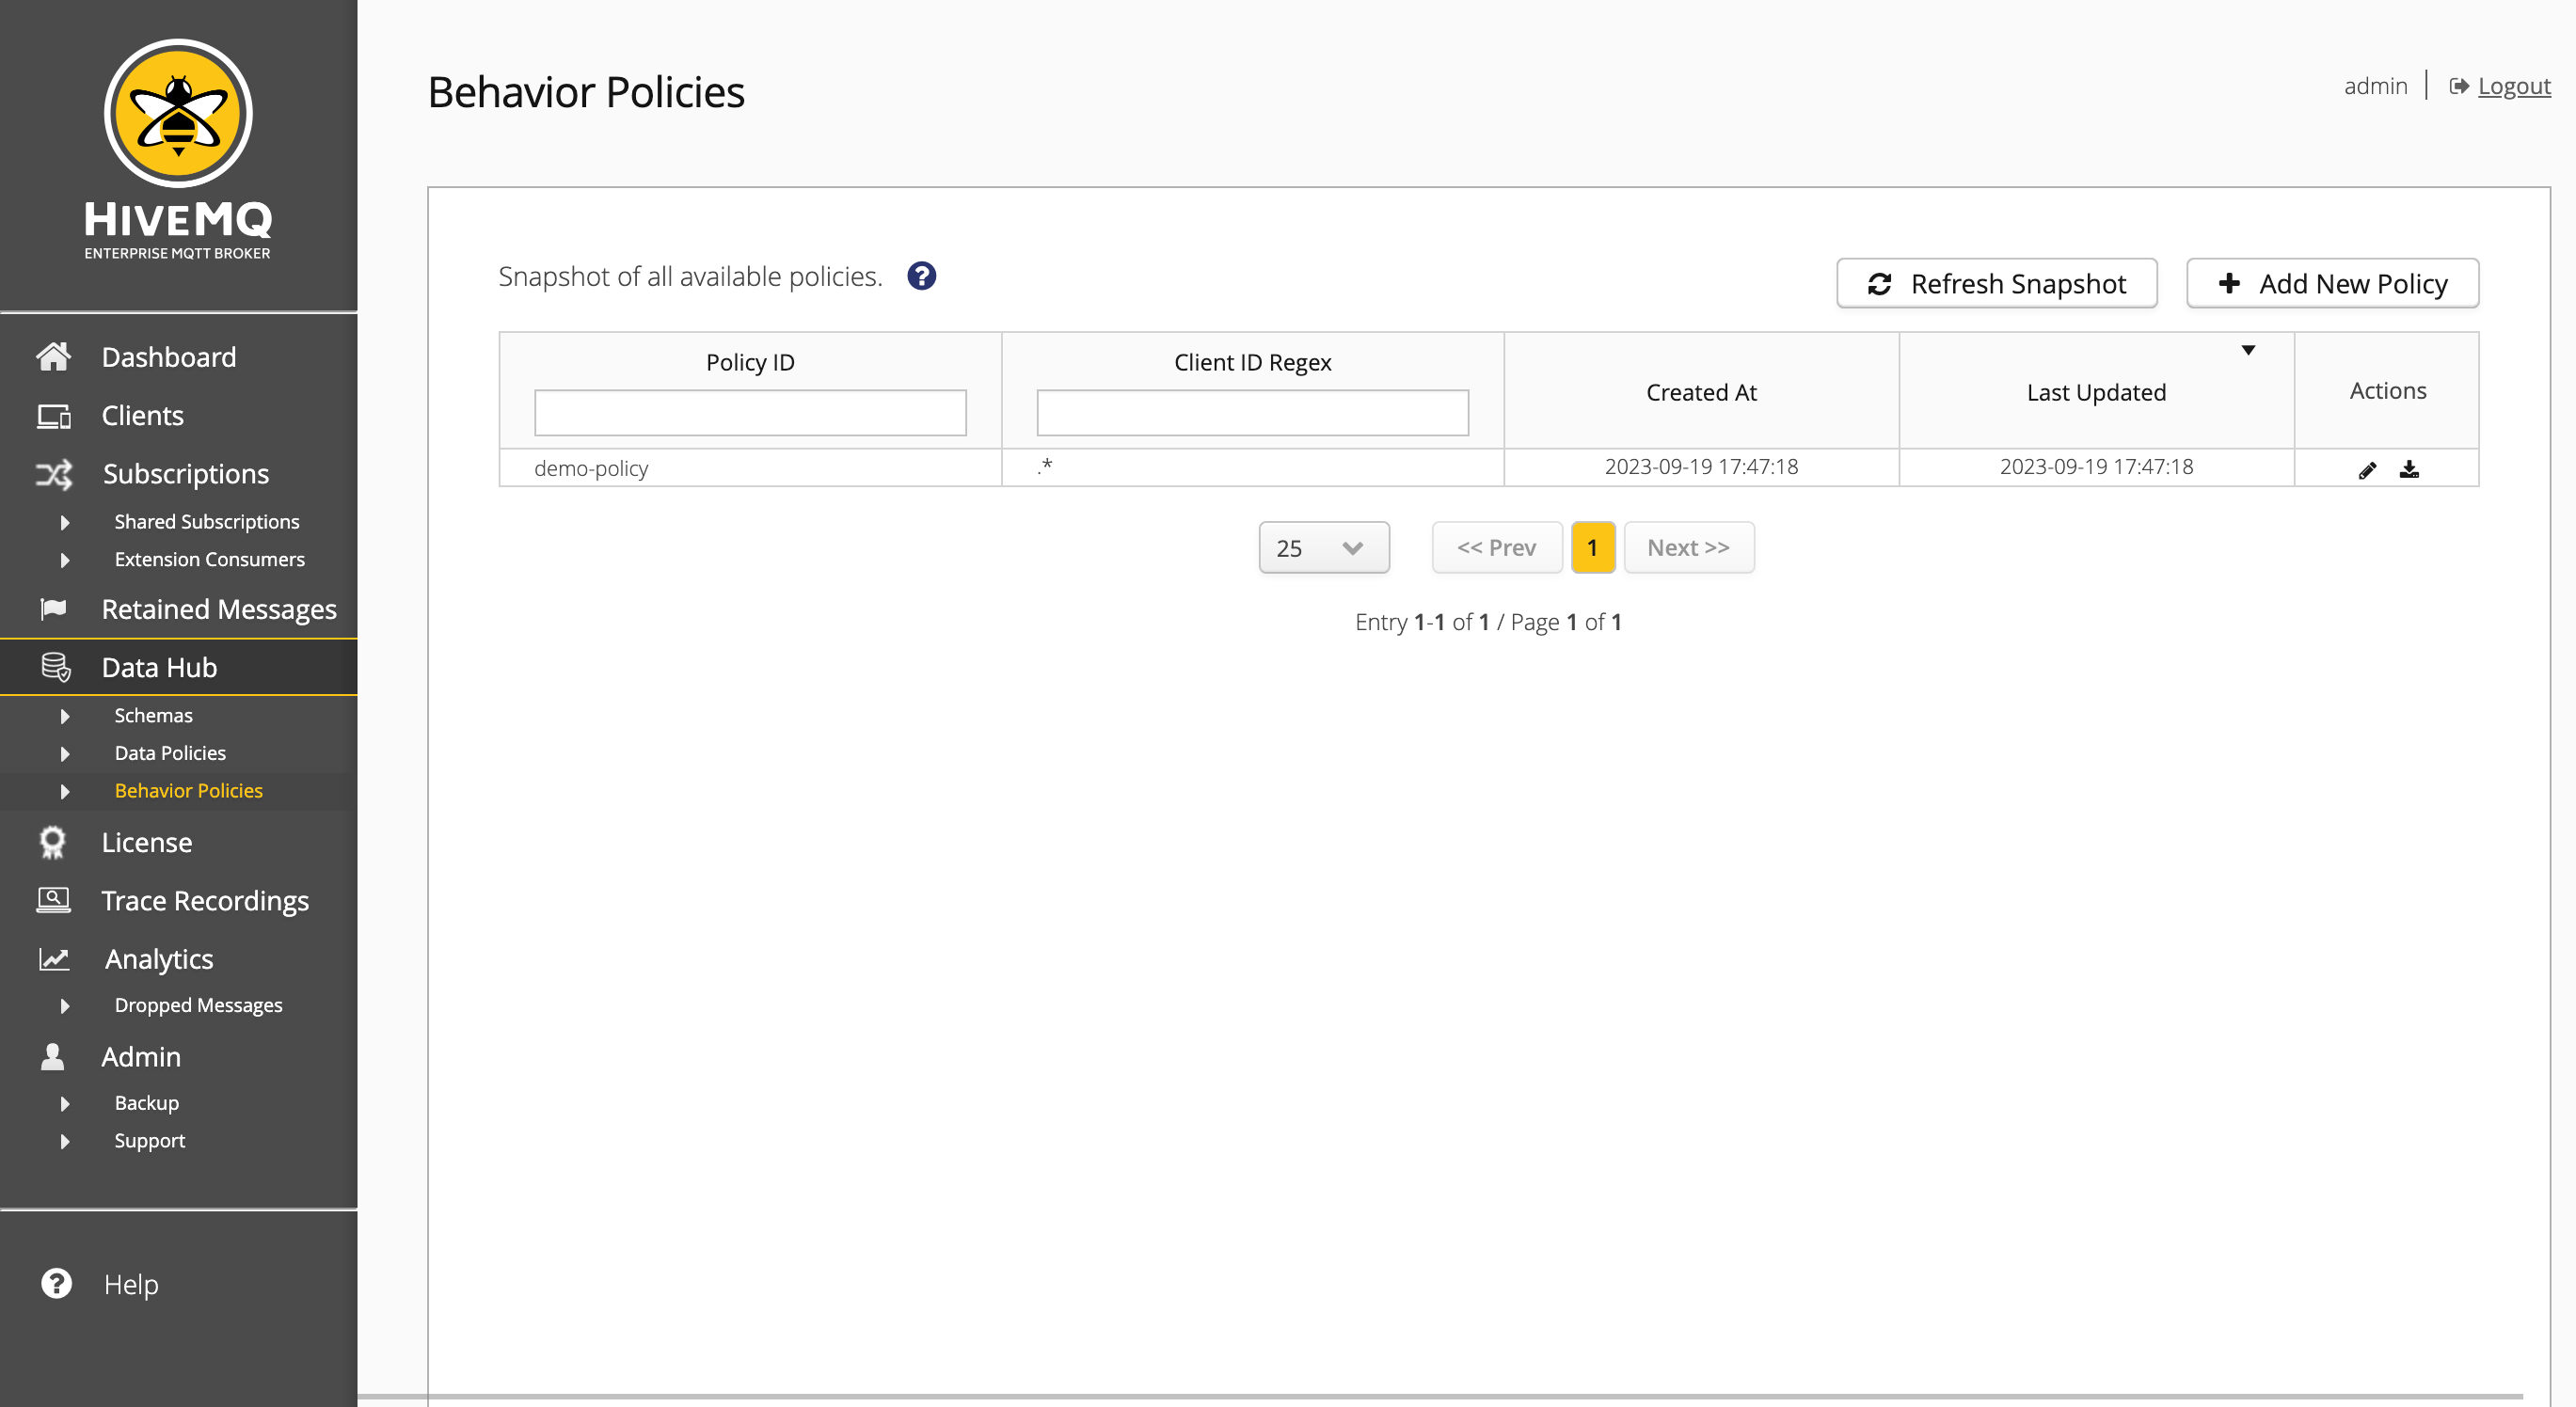Screen dimensions: 2576x1407
Task: Click the horizontal scrollbar at page bottom
Action: coord(1440,1396)
